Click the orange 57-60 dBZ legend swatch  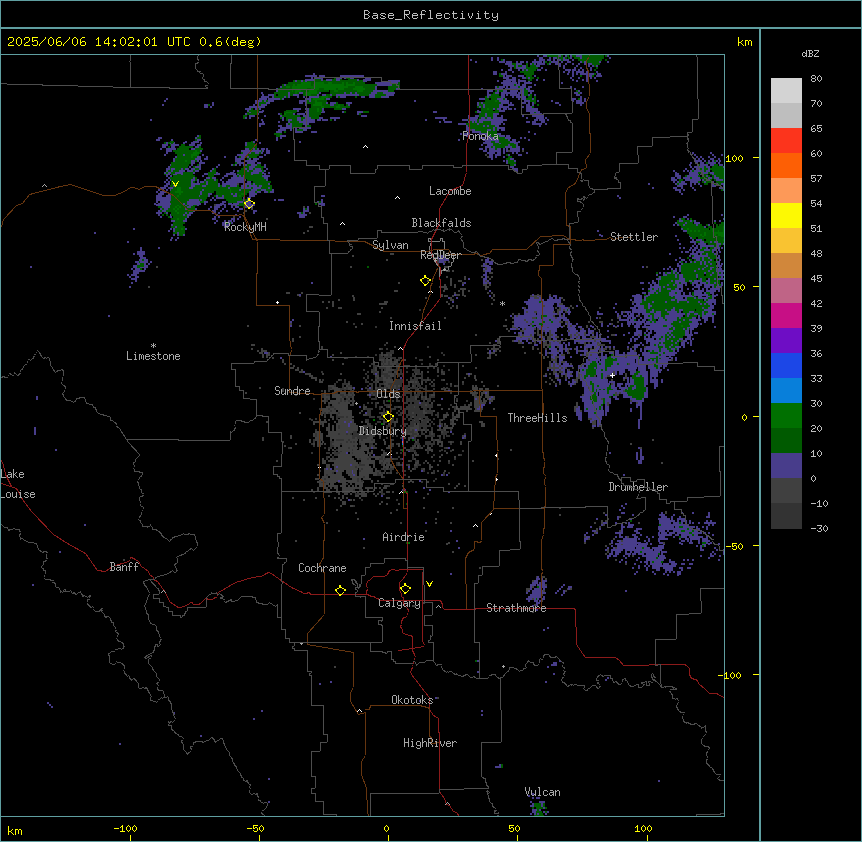click(786, 165)
